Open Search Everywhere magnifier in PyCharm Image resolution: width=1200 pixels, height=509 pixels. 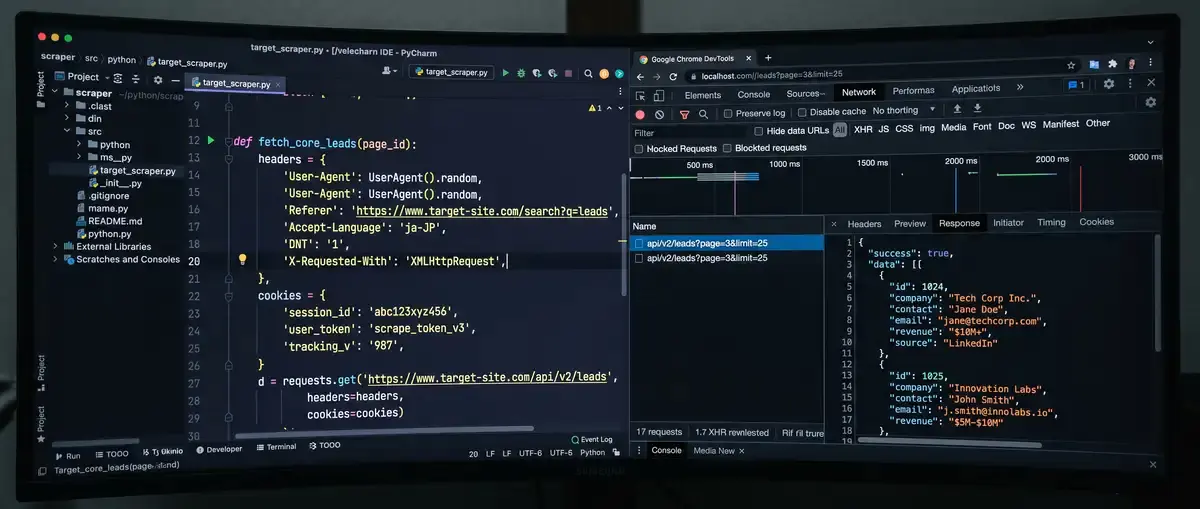click(588, 73)
